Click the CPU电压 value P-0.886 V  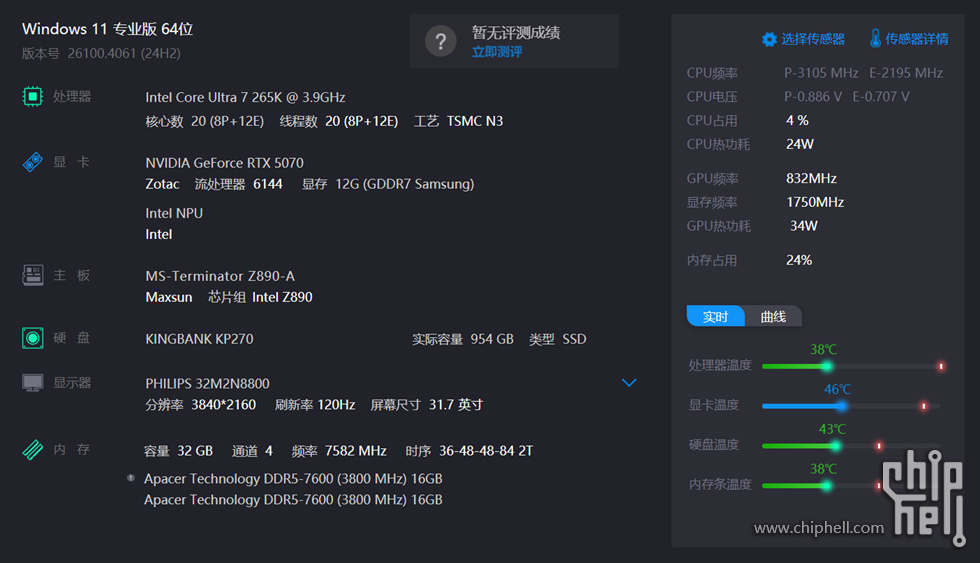click(x=813, y=97)
